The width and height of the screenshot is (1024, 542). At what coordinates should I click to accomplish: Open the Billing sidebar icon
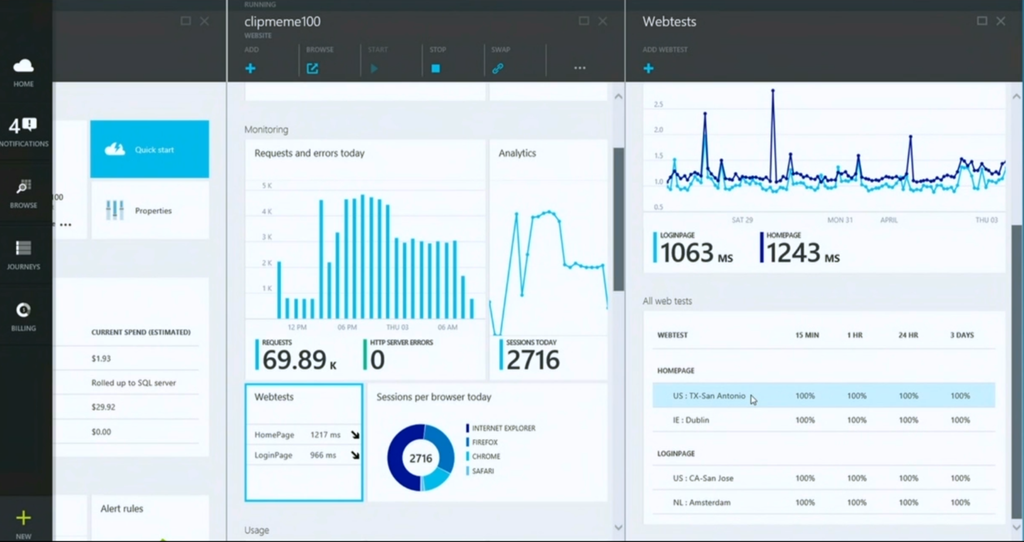pyautogui.click(x=23, y=311)
